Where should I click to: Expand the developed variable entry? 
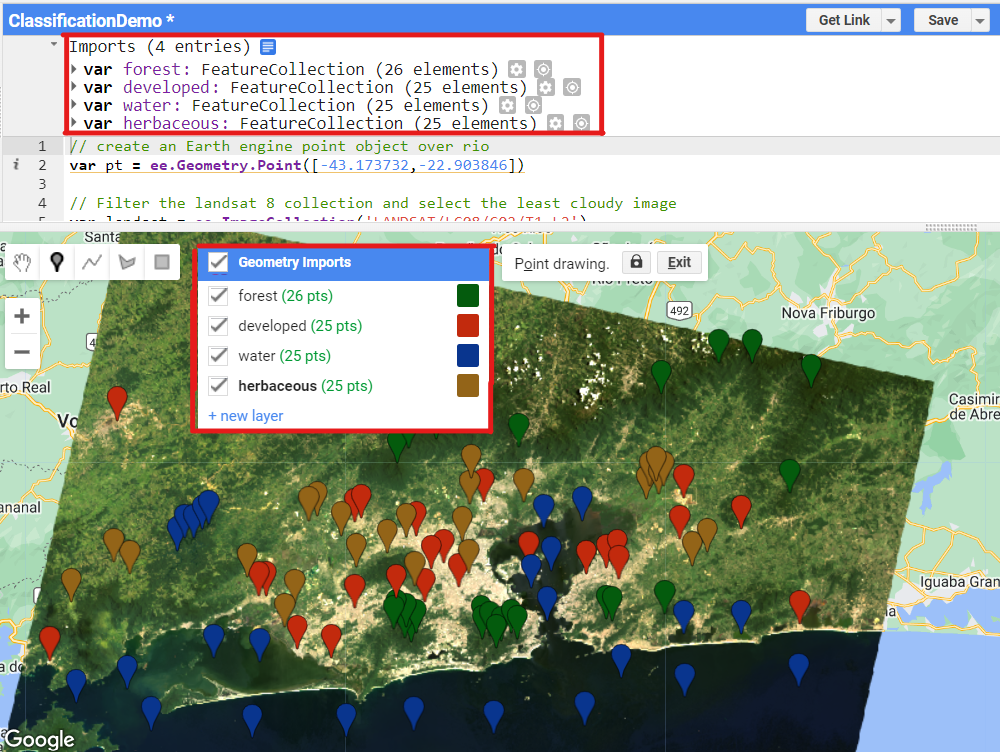point(74,86)
